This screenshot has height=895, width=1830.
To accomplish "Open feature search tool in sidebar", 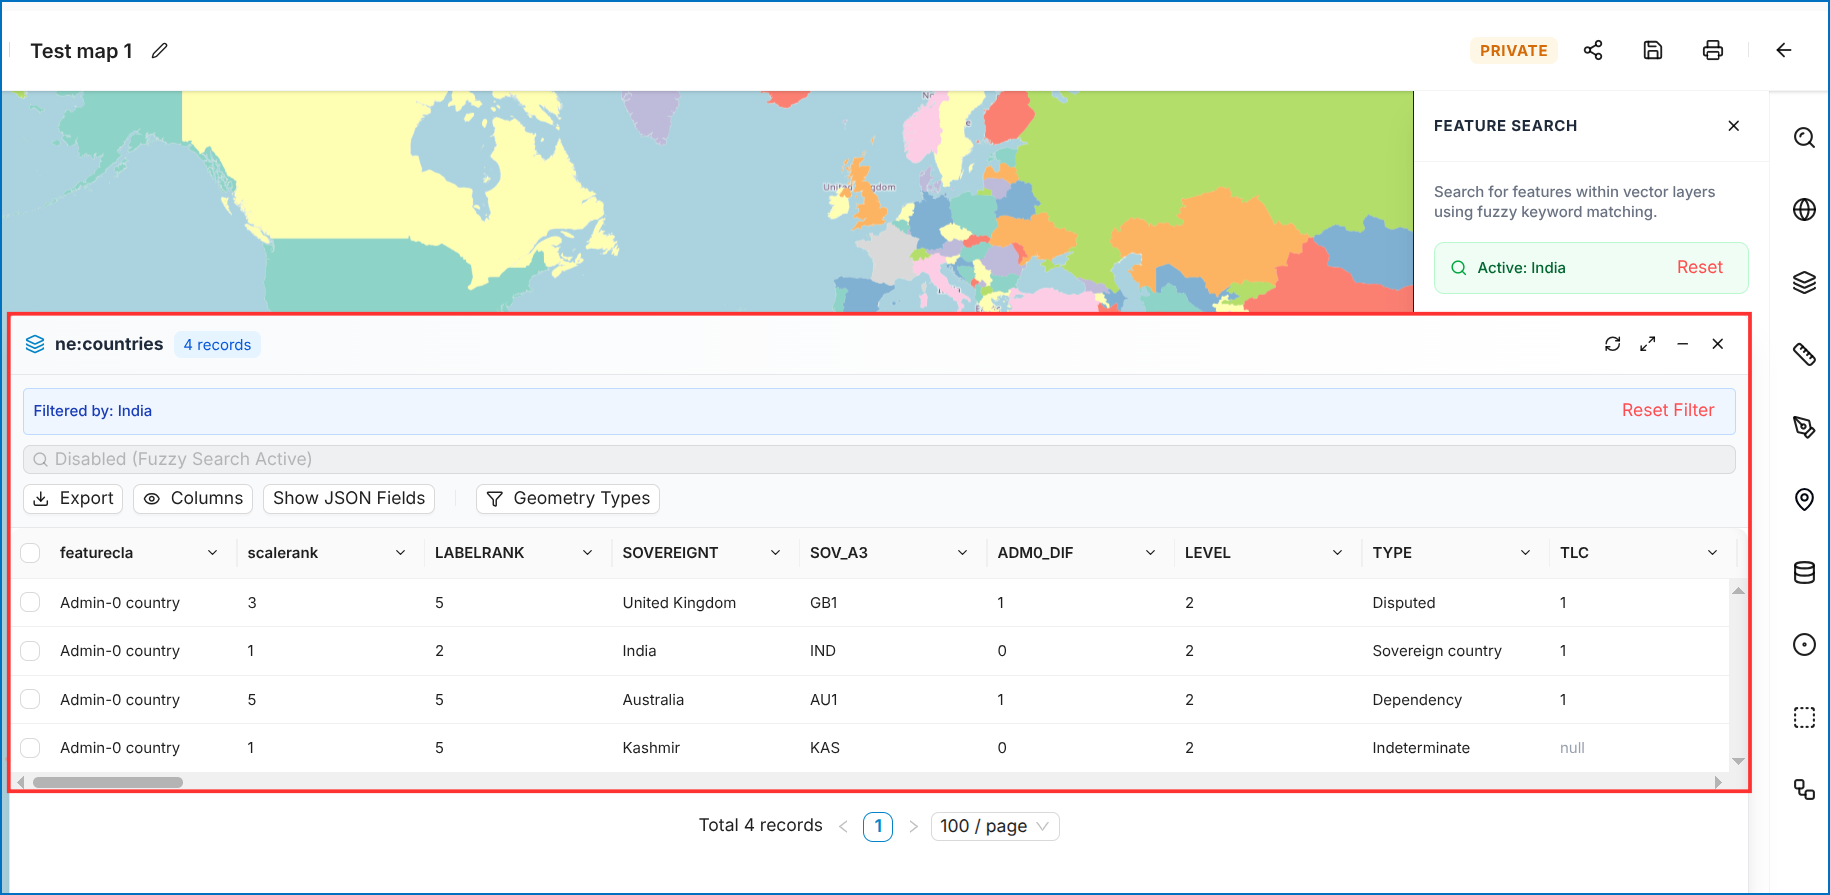I will point(1804,138).
